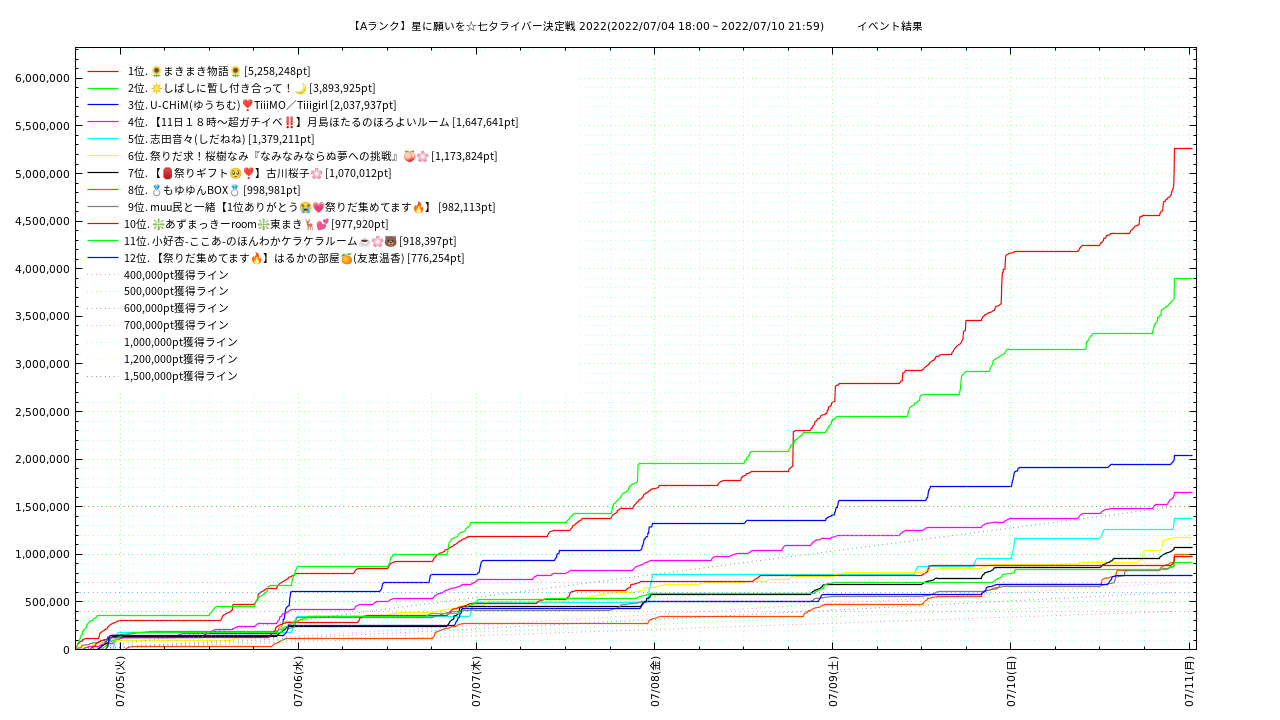Image resolution: width=1280 pixels, height=720 pixels.
Task: Click the 1,000,000pt獲得ライン legend entry
Action: [181, 343]
